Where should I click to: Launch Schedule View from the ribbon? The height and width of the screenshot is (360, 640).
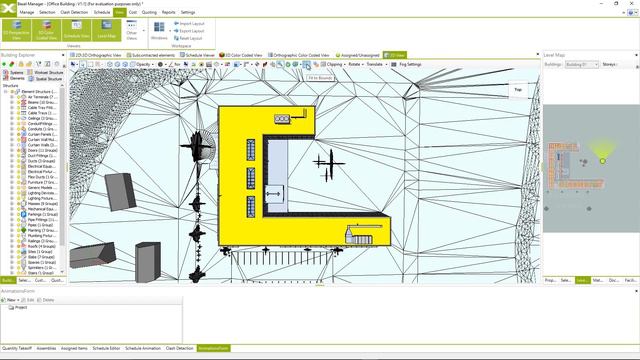(x=76, y=30)
